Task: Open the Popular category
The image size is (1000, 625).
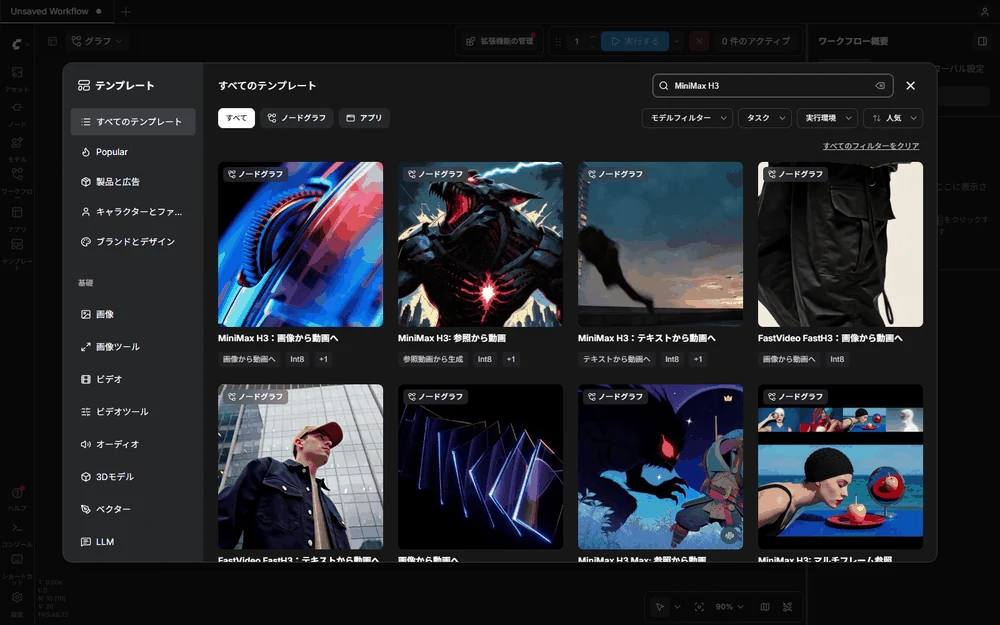Action: click(133, 152)
